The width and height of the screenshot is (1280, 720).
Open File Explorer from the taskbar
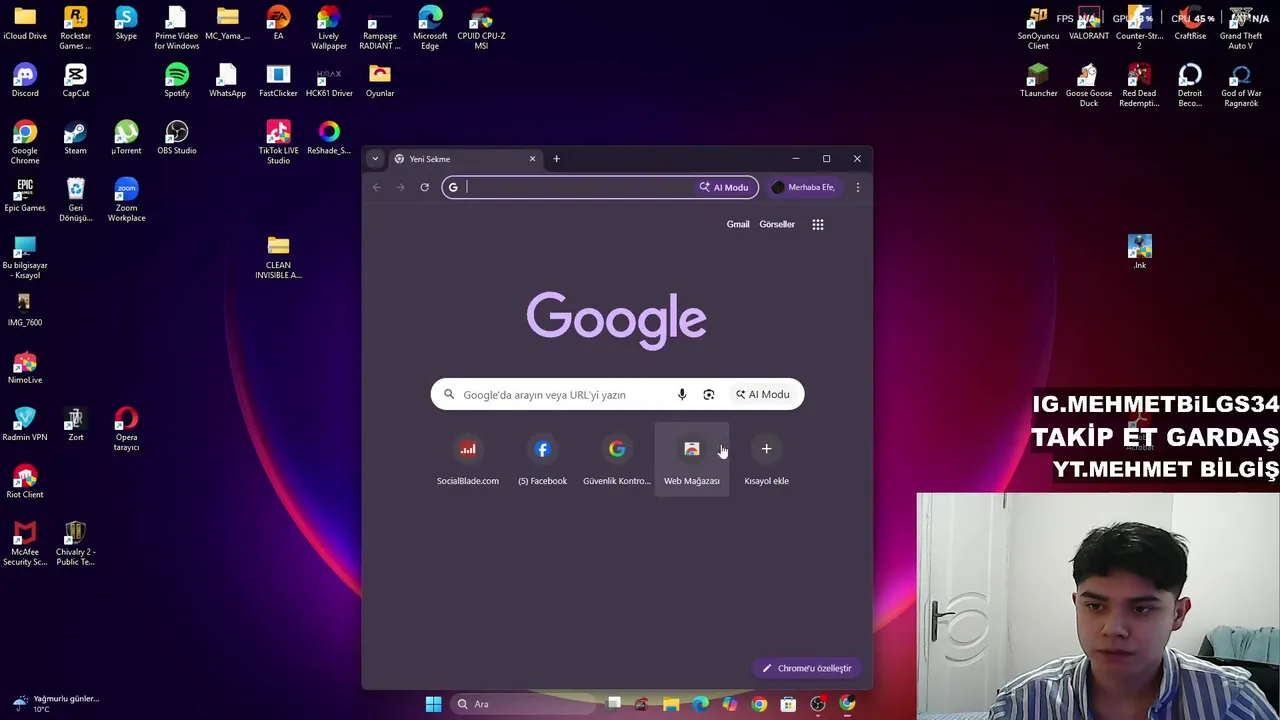671,704
